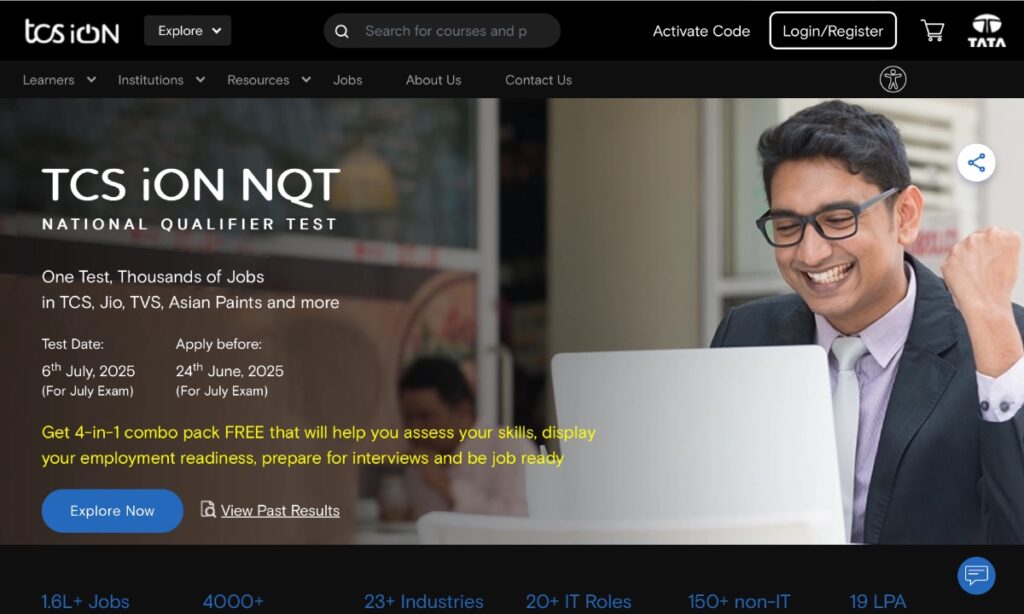Focus the course search field

coord(442,31)
